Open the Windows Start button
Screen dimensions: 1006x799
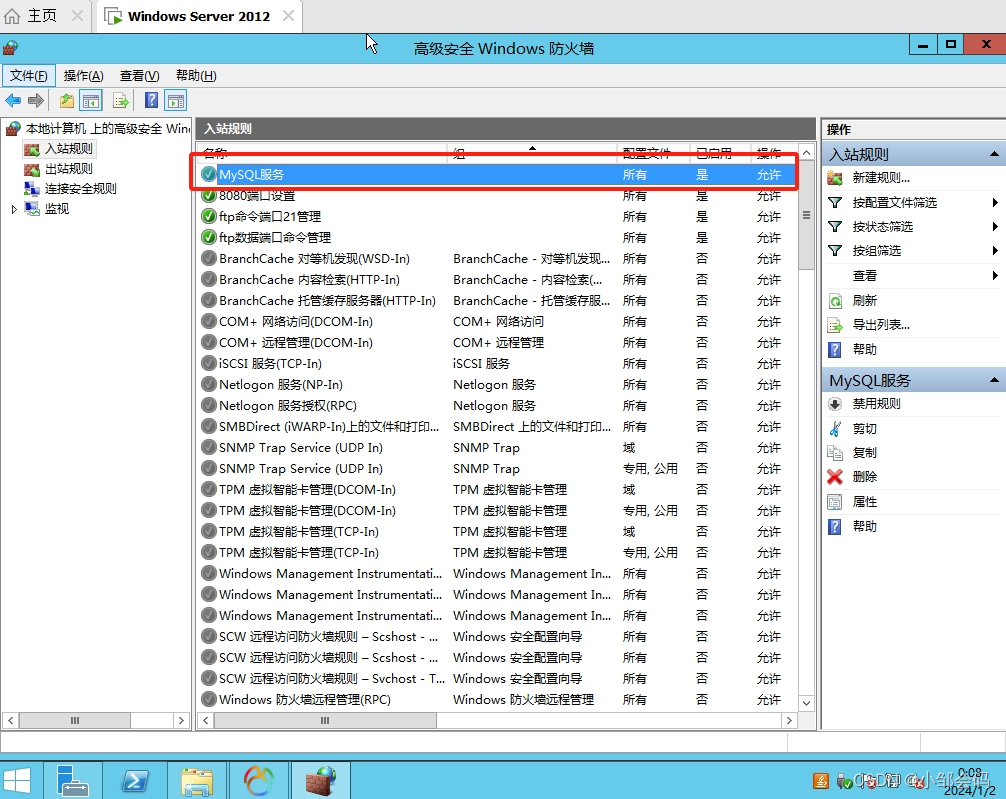click(x=17, y=780)
